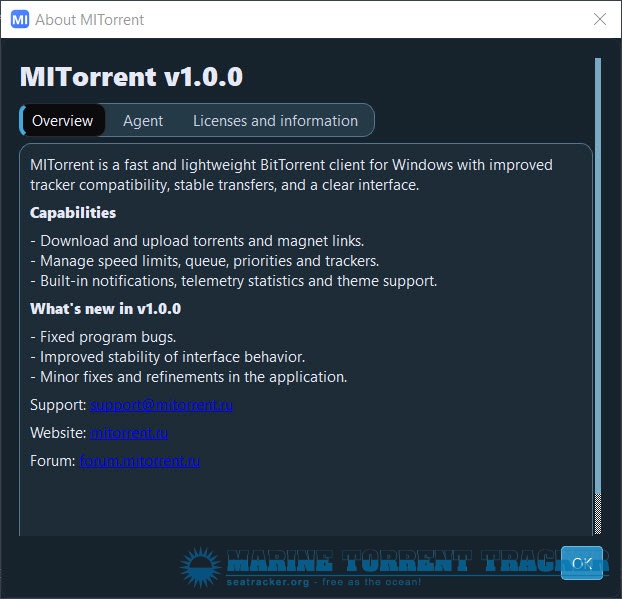Viewport: 622px width, 599px height.
Task: Click the About MITorrent title bar text
Action: [x=90, y=20]
